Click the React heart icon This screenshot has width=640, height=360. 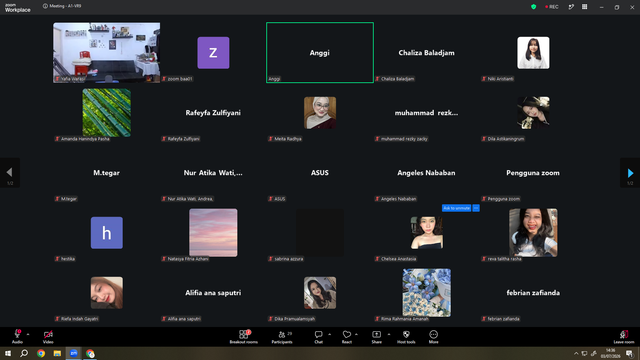click(x=347, y=337)
